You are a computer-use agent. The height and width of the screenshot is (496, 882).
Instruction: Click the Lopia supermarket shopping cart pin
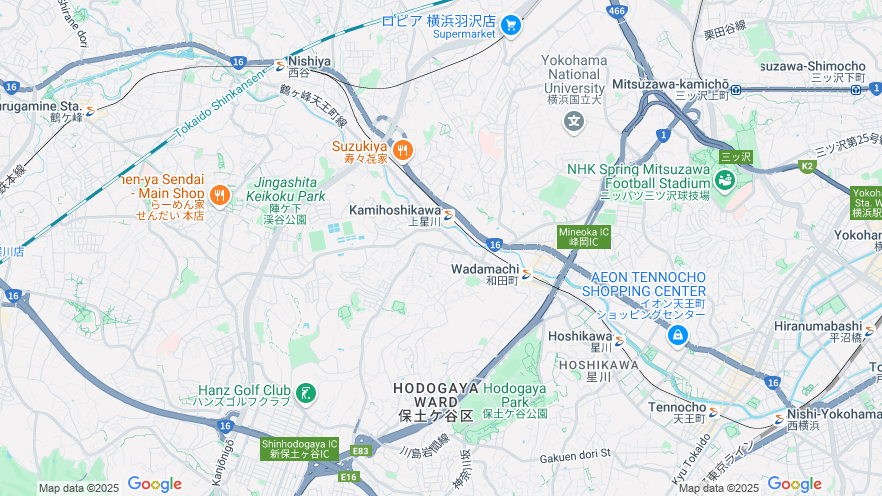[x=511, y=25]
